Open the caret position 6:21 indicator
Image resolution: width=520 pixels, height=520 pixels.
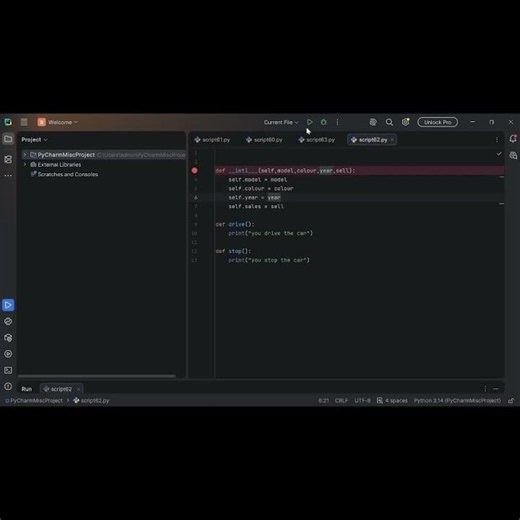pos(323,401)
